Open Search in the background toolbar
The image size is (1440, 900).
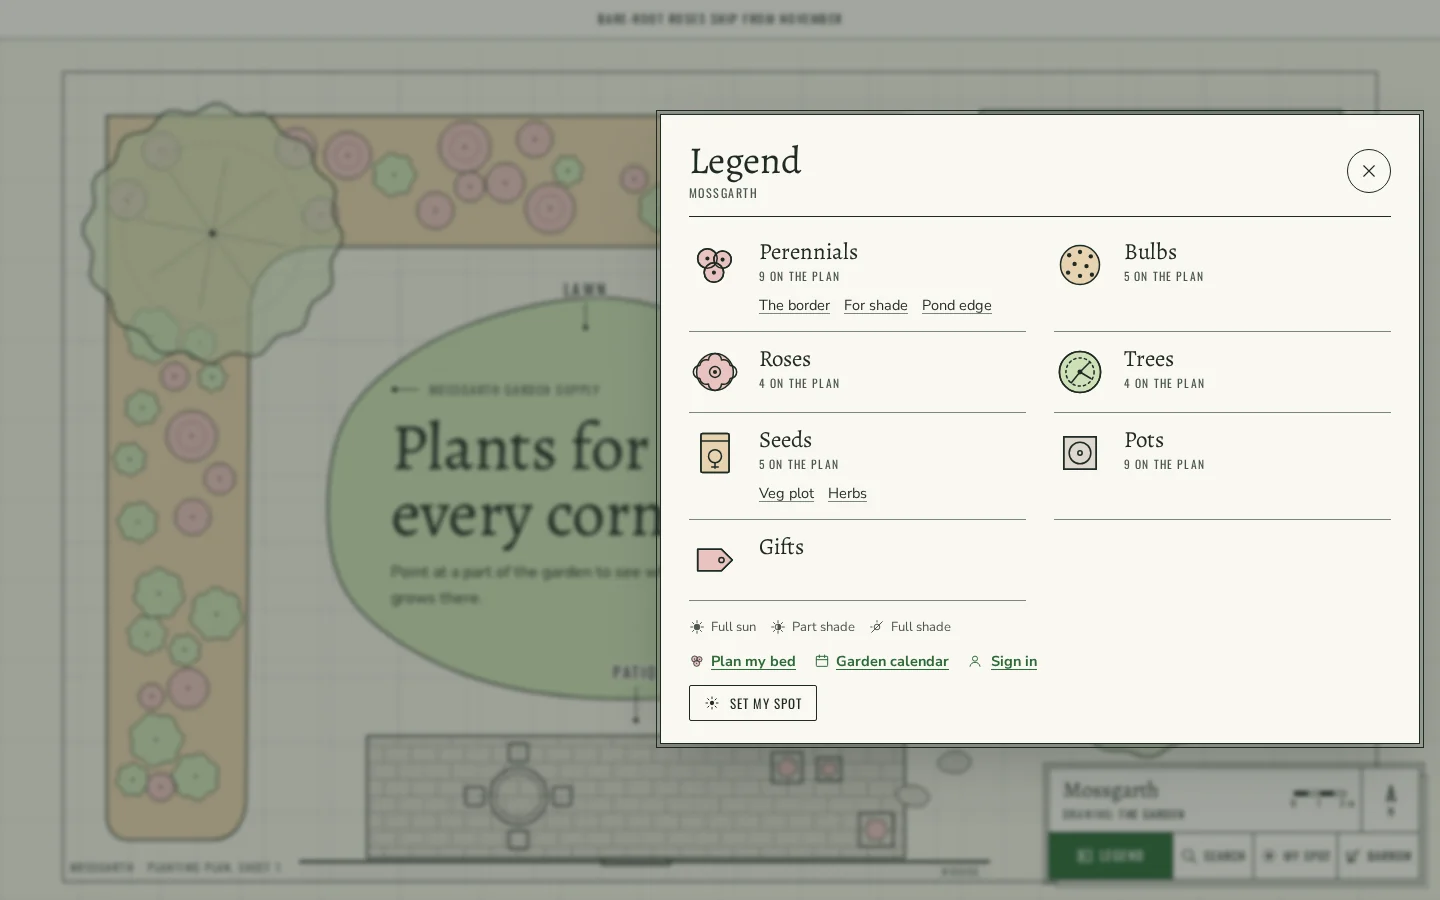[1213, 856]
